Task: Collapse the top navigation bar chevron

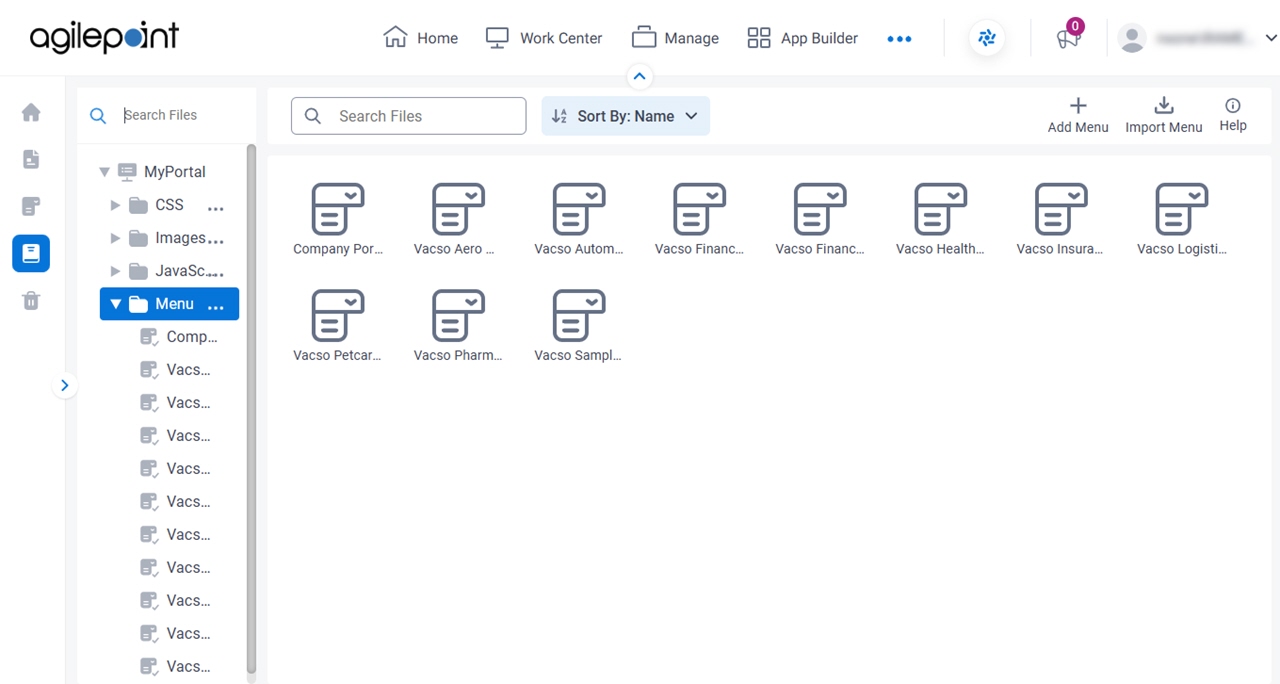Action: [640, 76]
